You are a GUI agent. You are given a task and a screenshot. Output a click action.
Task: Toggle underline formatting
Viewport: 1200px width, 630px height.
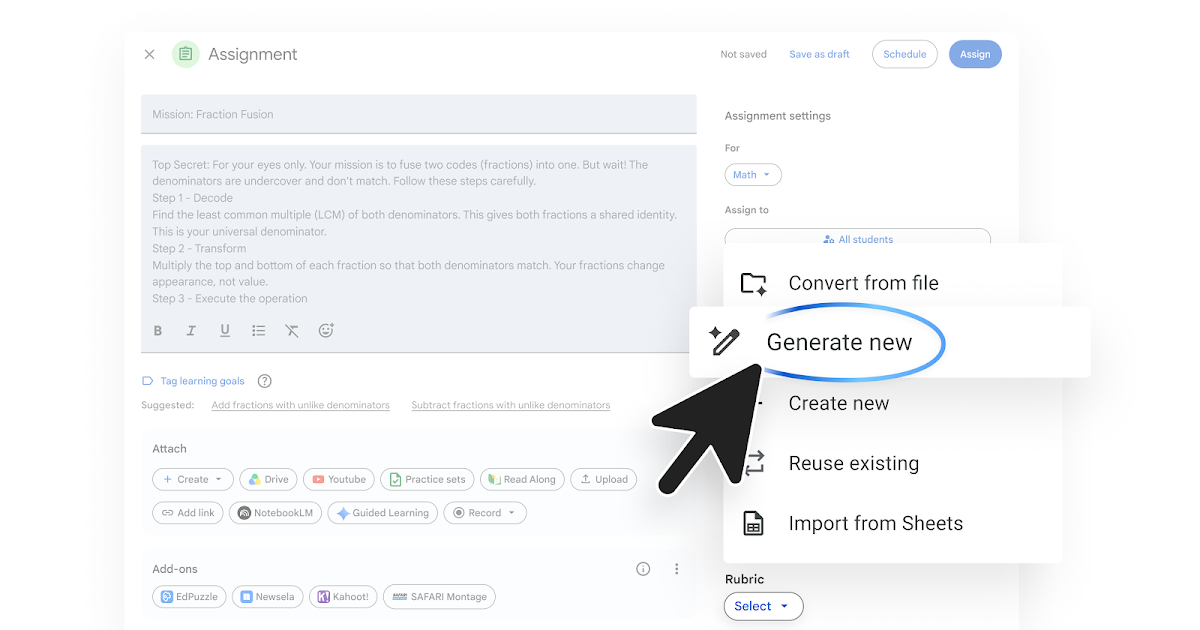click(225, 331)
